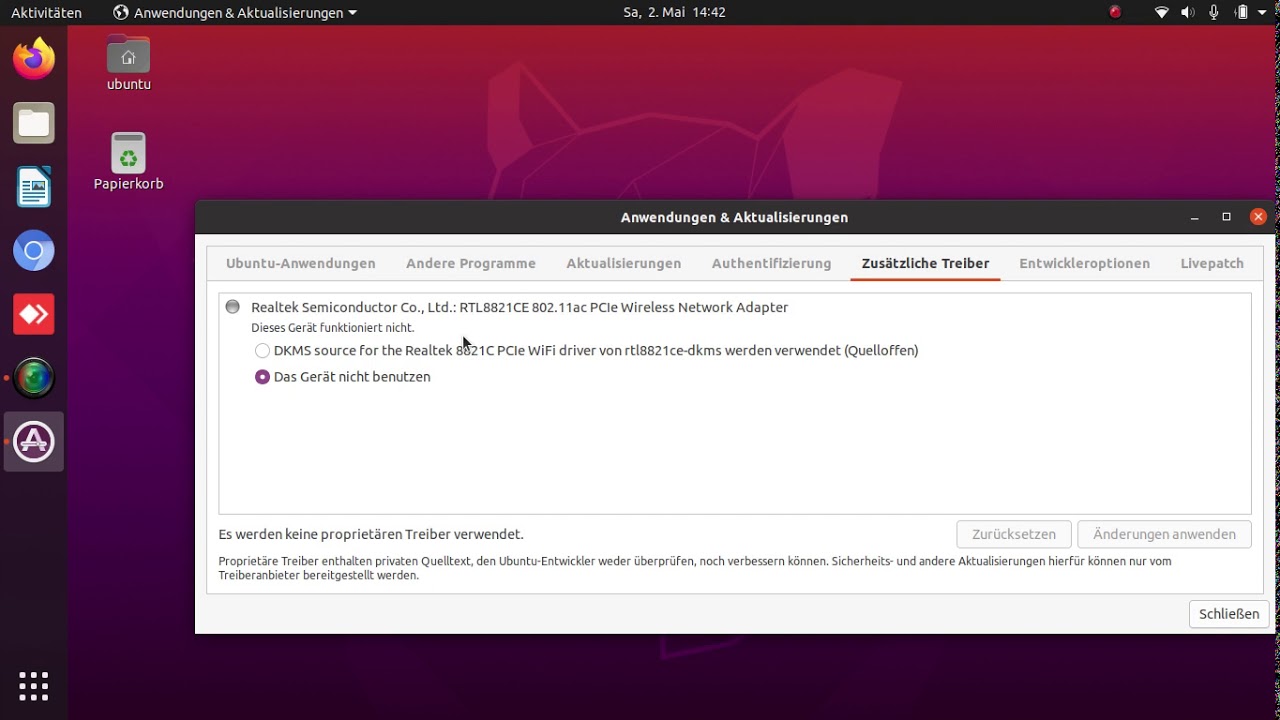Click the Zurücksetzen button
1280x720 pixels.
[x=1014, y=534]
